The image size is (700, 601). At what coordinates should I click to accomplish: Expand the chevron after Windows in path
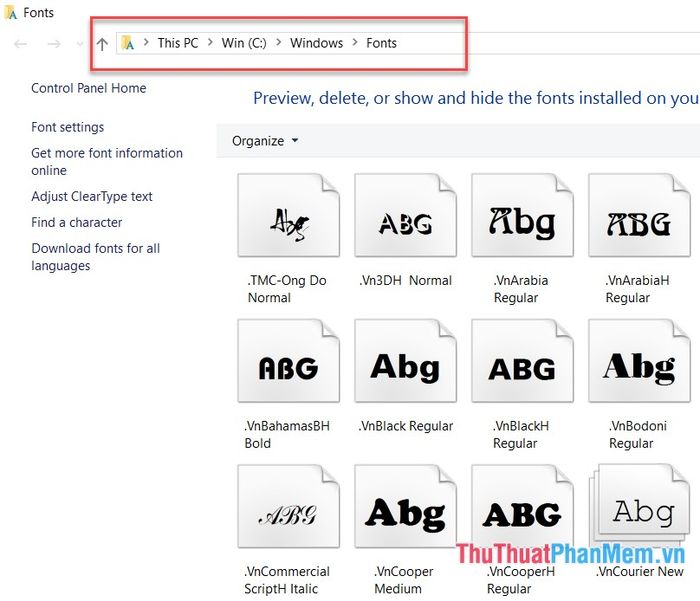coord(355,43)
